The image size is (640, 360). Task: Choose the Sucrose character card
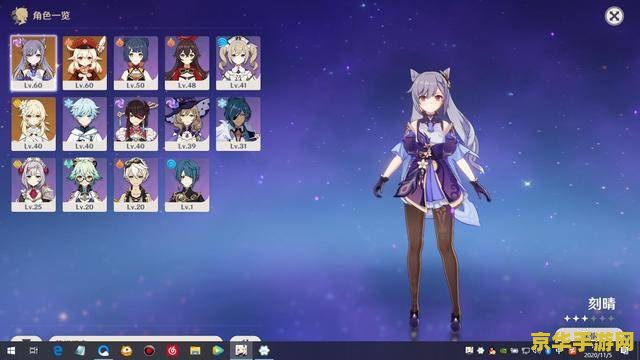pyautogui.click(x=84, y=185)
